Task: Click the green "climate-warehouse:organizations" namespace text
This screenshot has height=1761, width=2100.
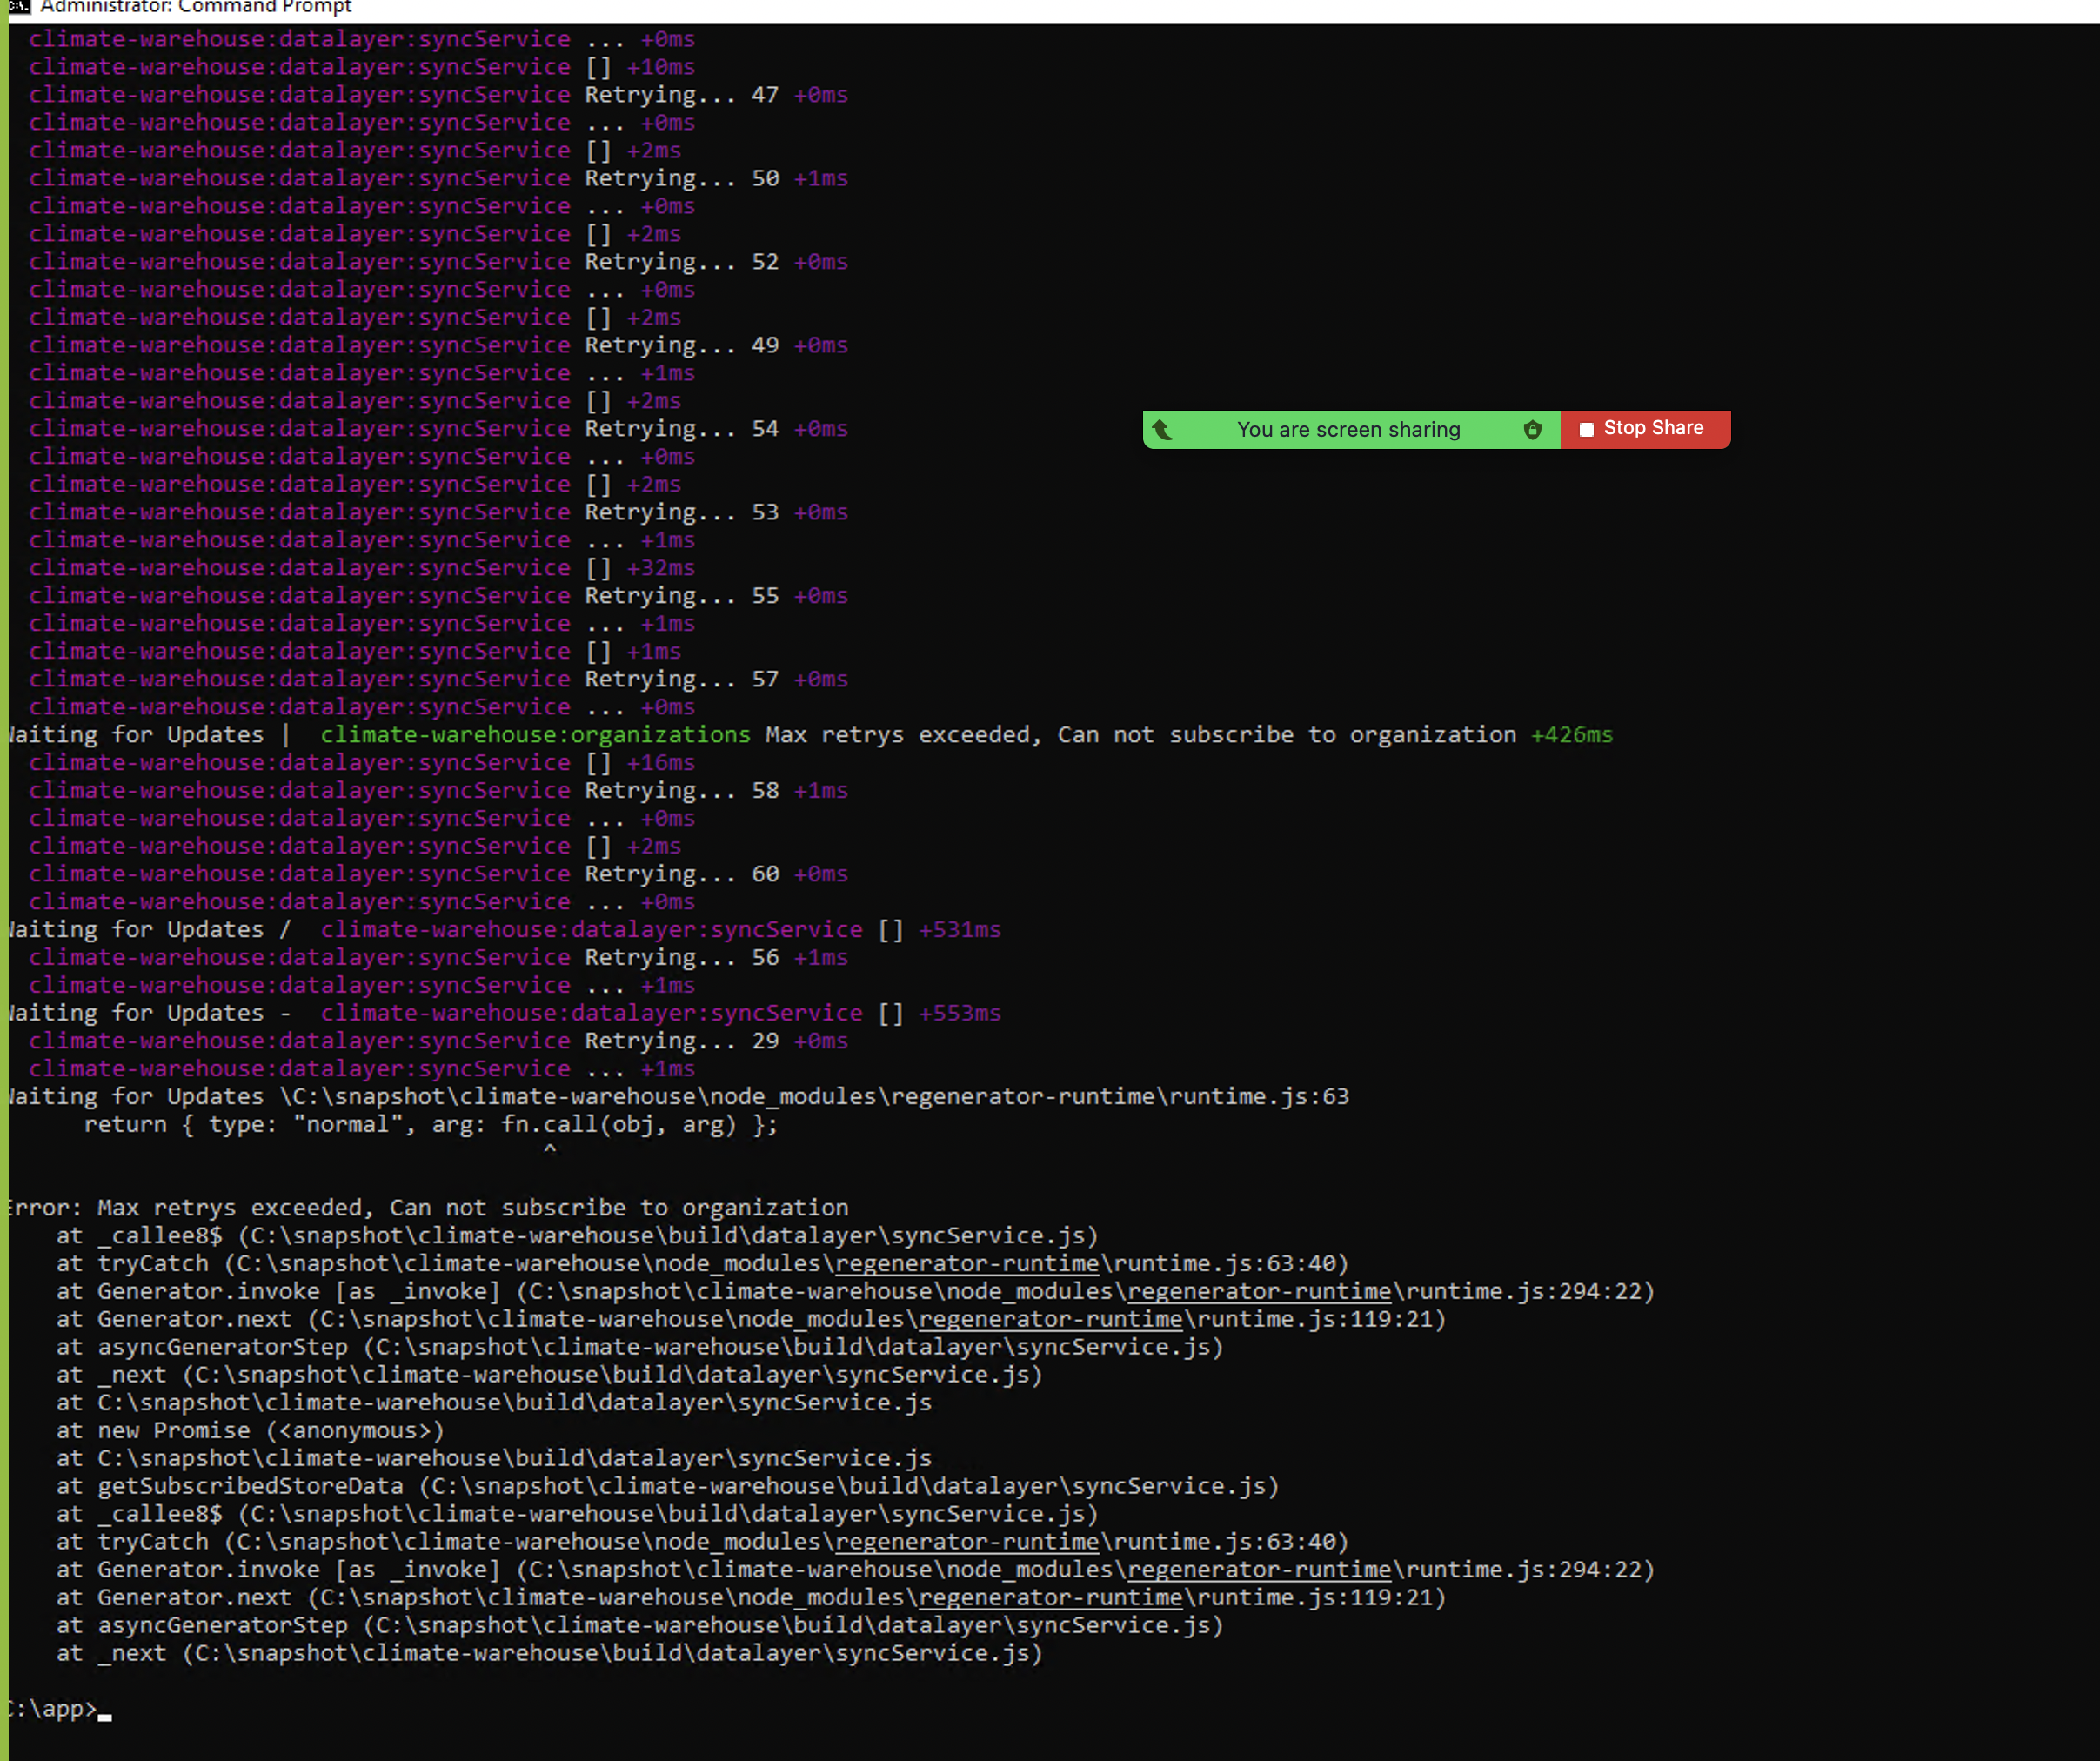Action: tap(535, 735)
